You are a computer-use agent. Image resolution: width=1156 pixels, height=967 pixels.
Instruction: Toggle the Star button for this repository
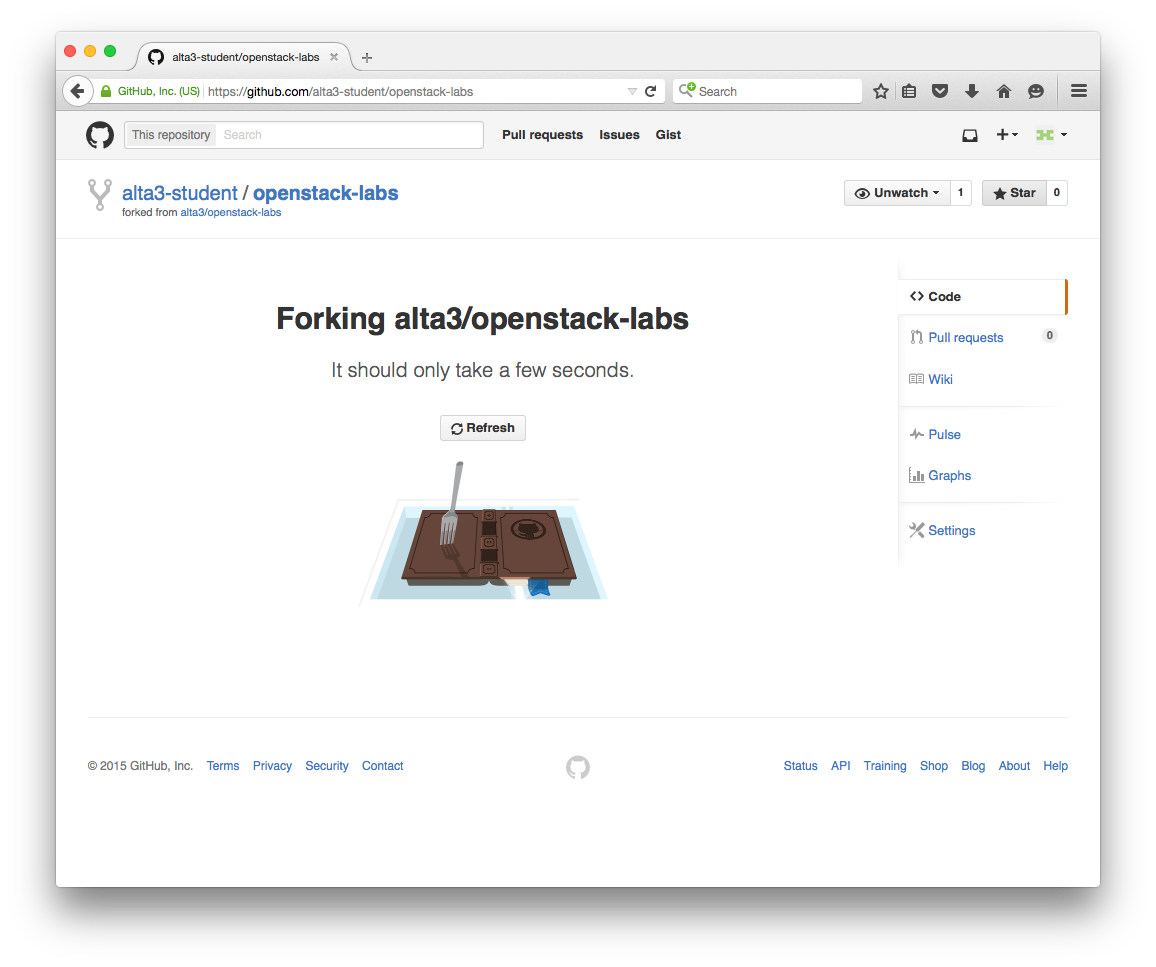click(x=1014, y=193)
